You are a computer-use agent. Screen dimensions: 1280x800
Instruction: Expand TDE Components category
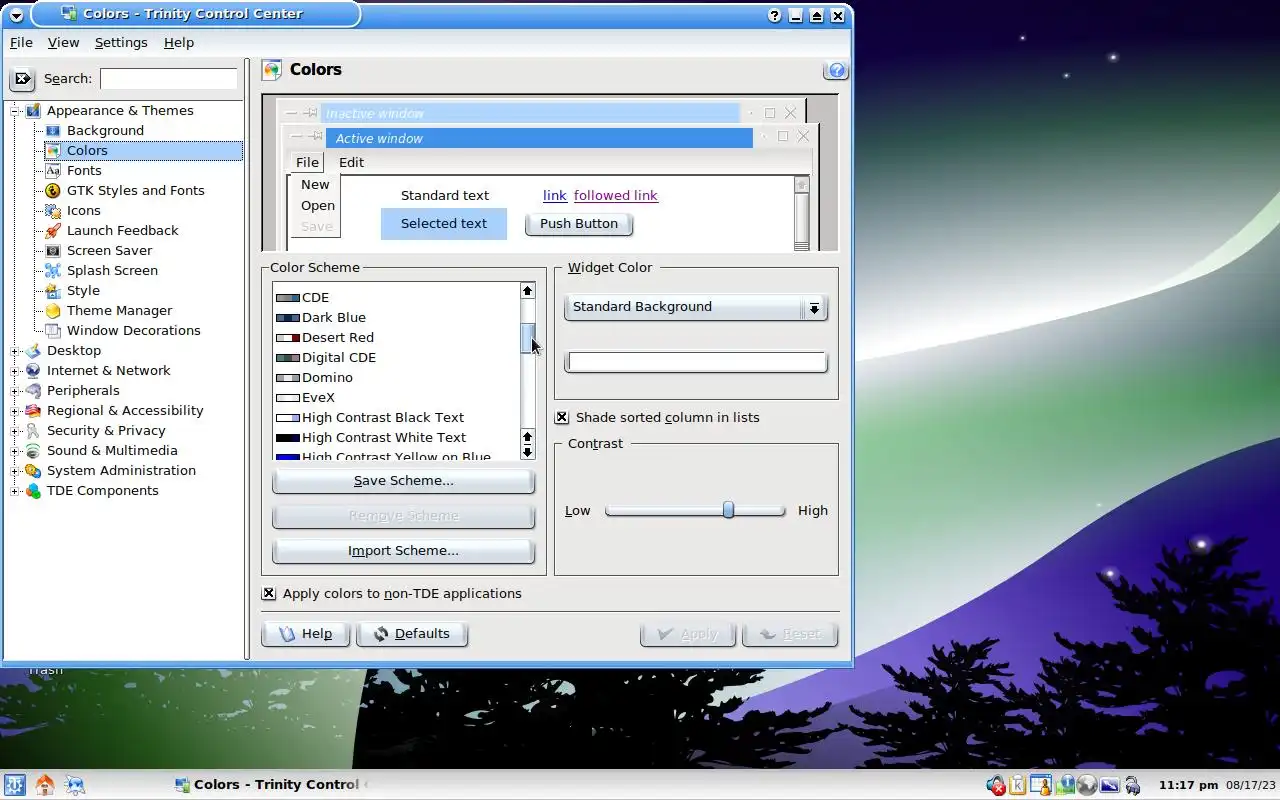[x=15, y=490]
